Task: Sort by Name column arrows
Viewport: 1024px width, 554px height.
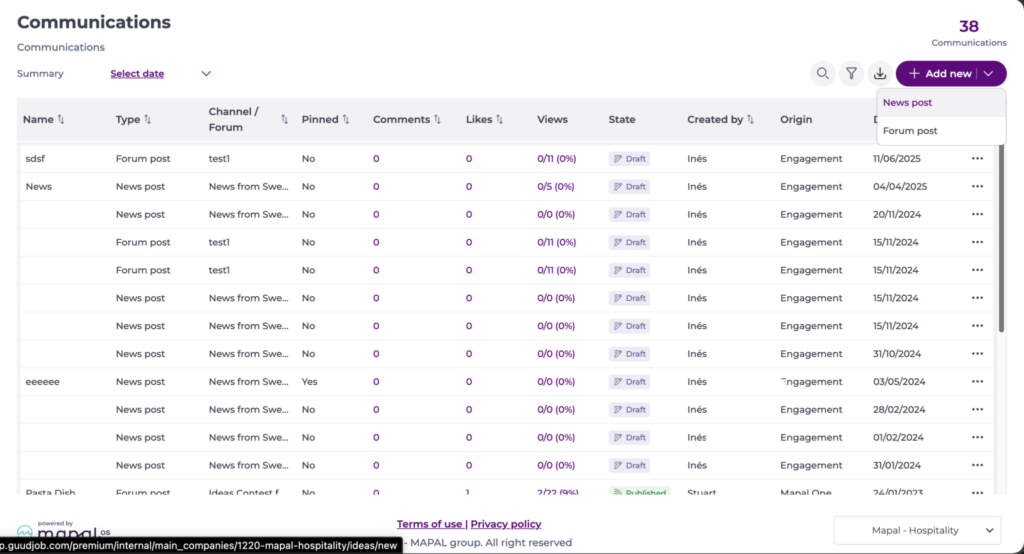Action: tap(61, 120)
